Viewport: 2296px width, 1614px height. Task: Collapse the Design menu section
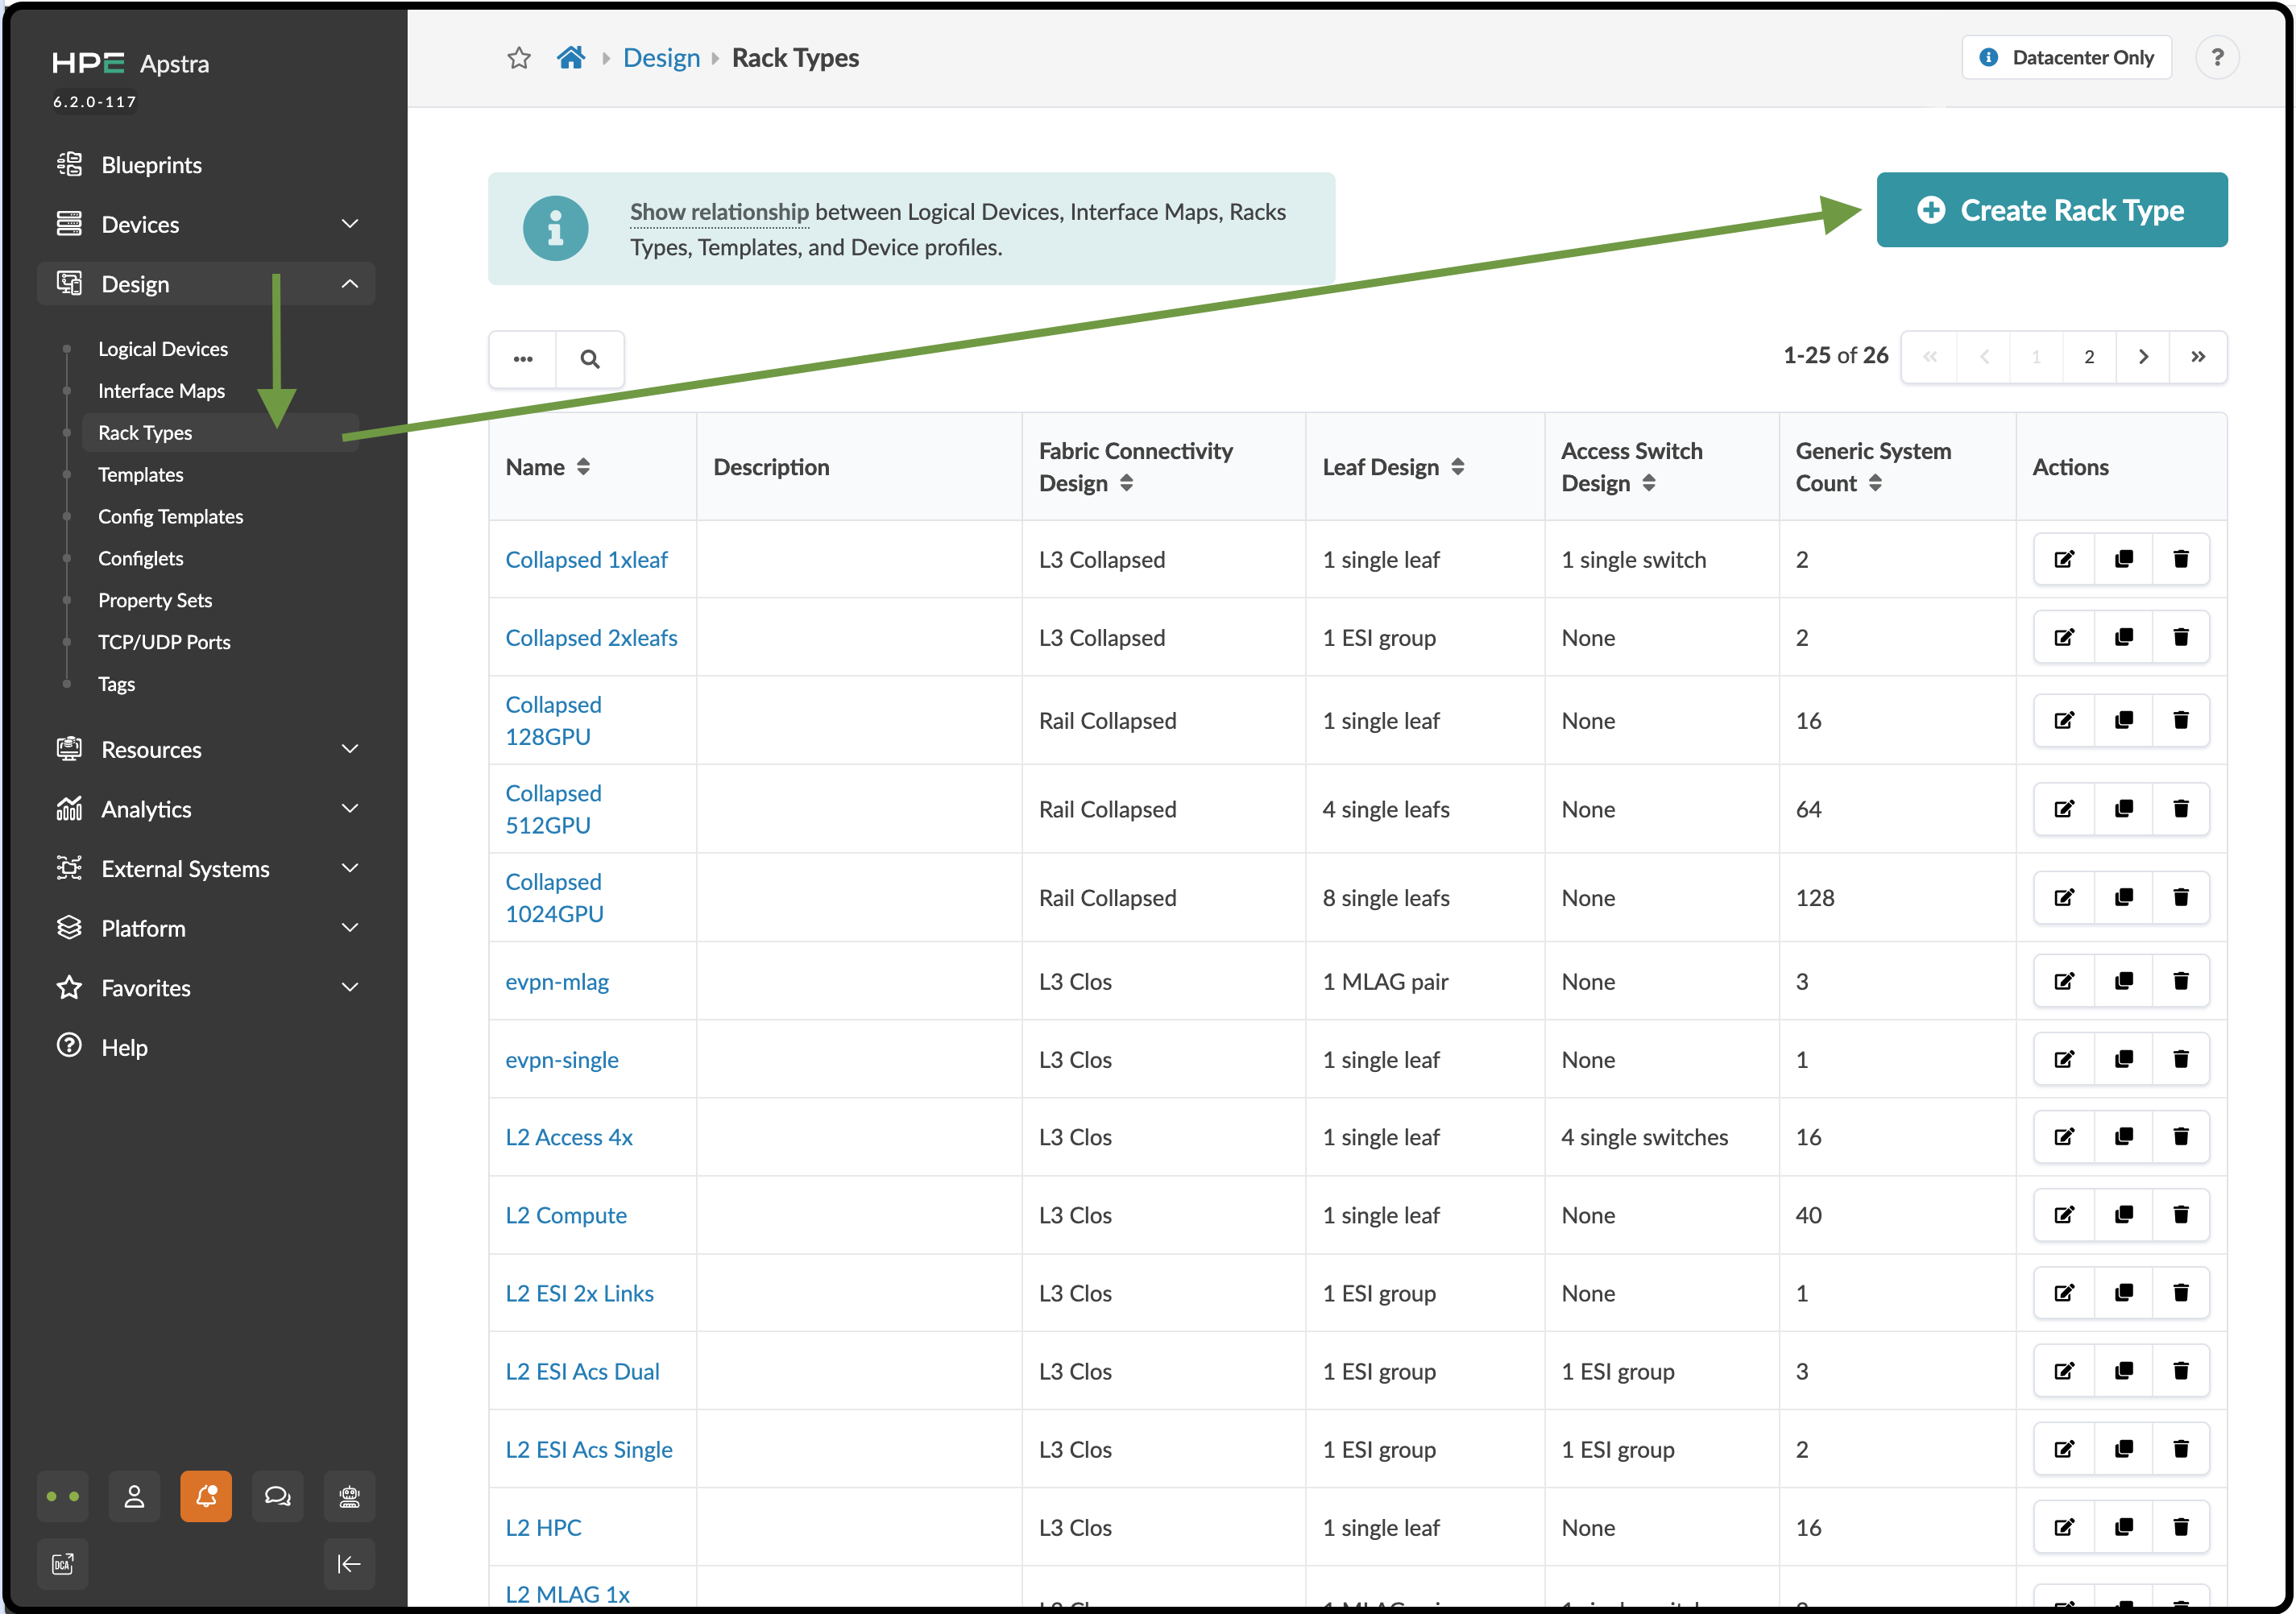click(x=208, y=284)
